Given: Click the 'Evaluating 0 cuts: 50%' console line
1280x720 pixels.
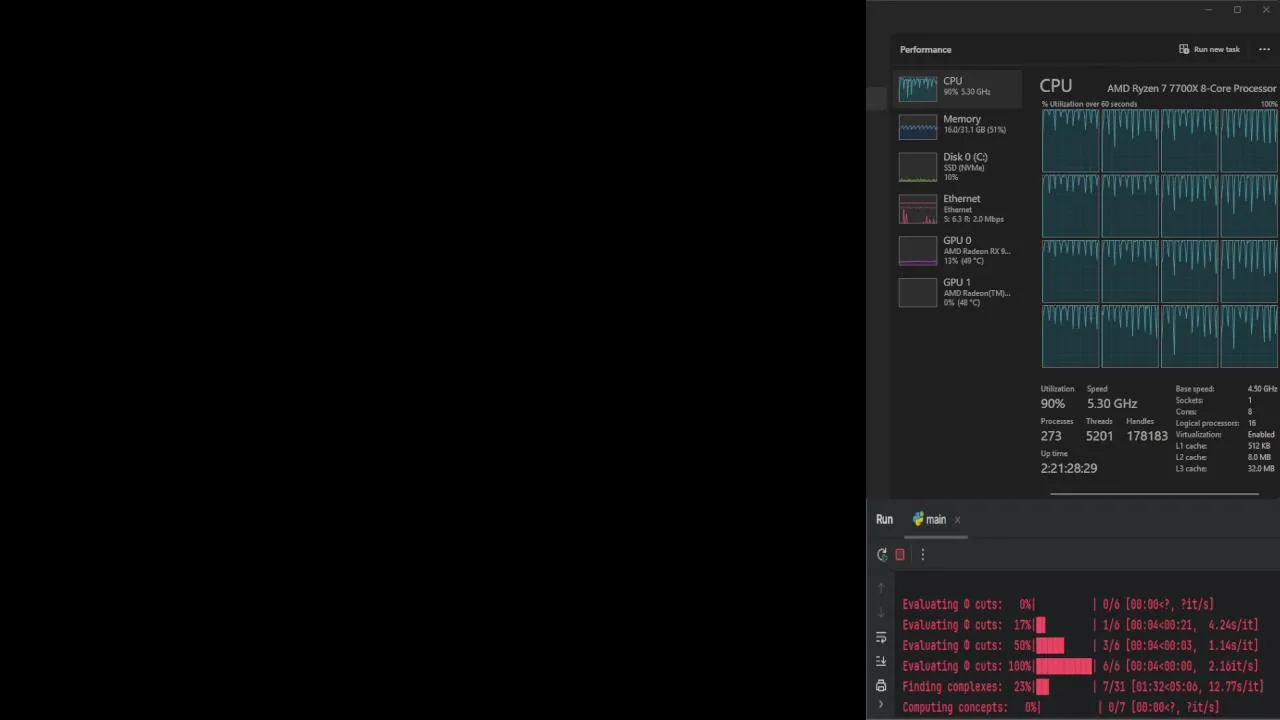Looking at the screenshot, I should (x=1080, y=646).
